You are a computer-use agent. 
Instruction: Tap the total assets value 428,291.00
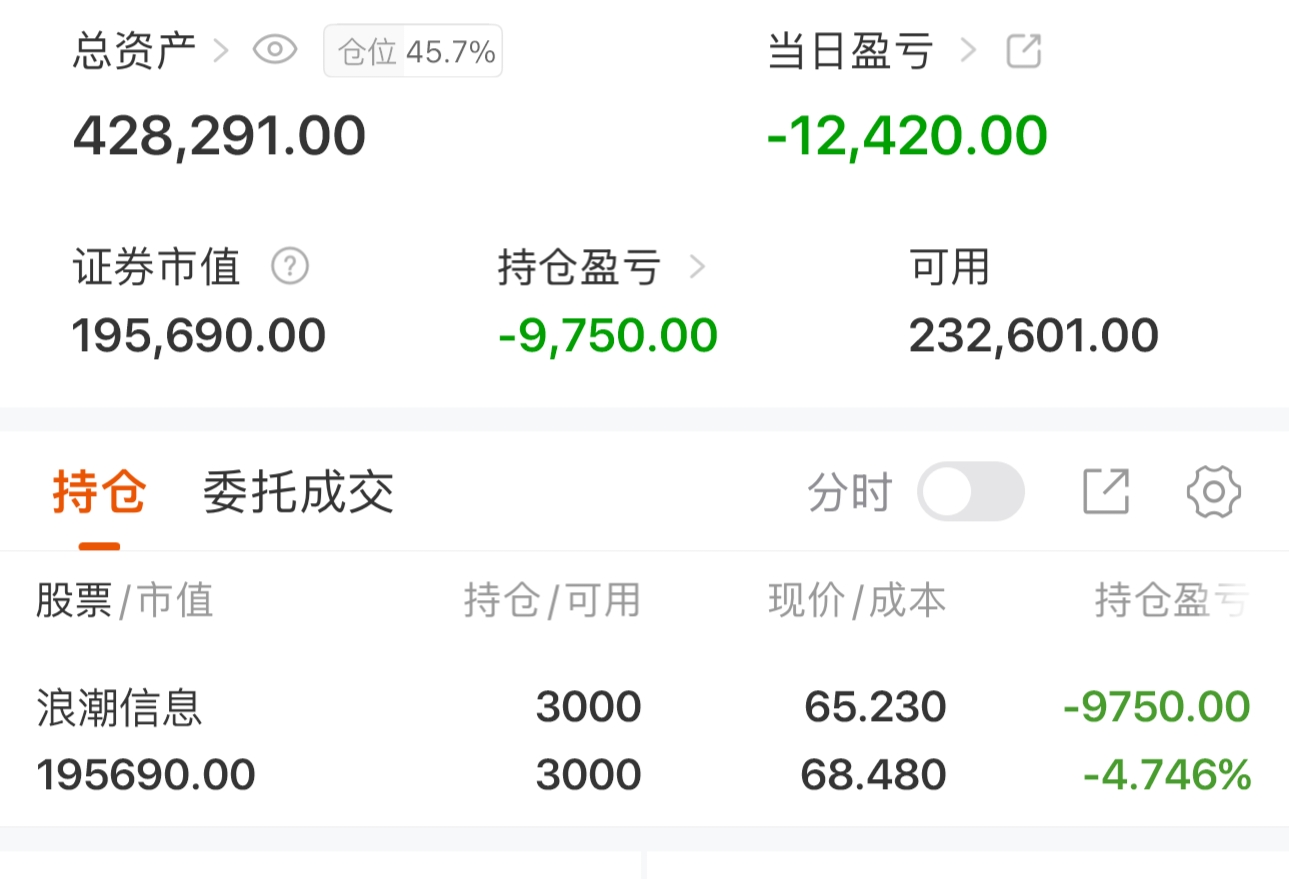(219, 136)
